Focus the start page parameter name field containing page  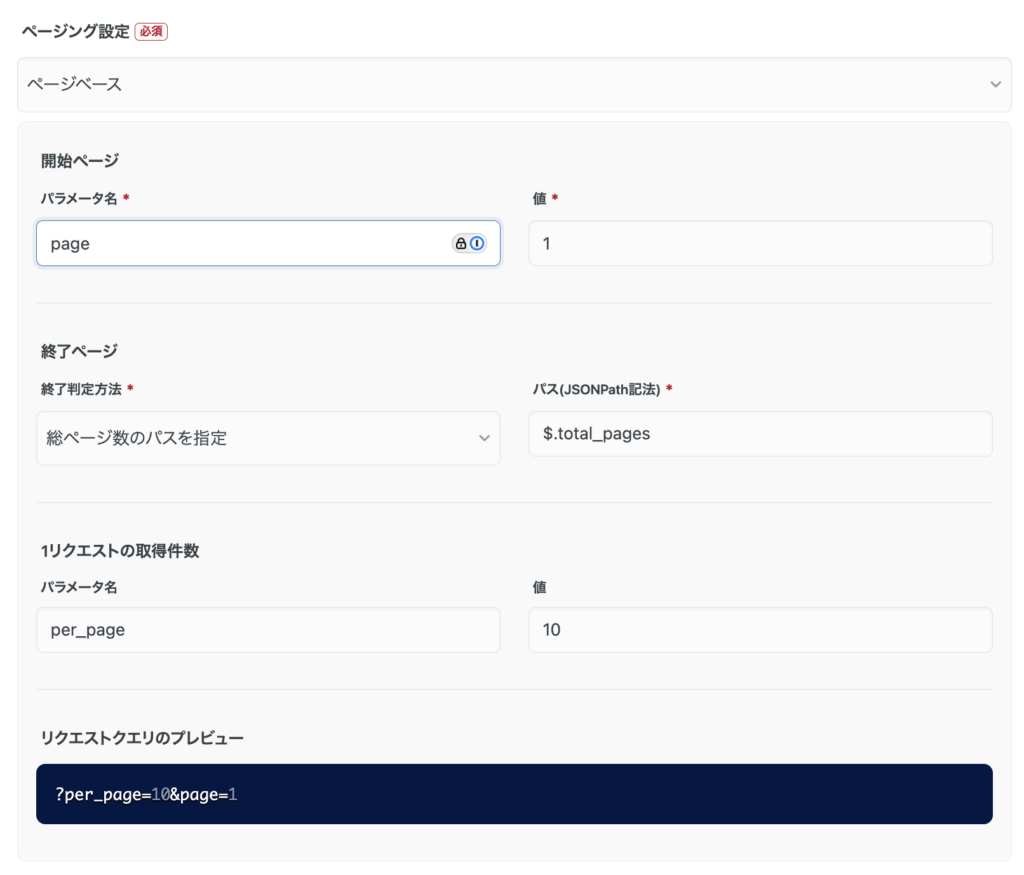(x=240, y=243)
